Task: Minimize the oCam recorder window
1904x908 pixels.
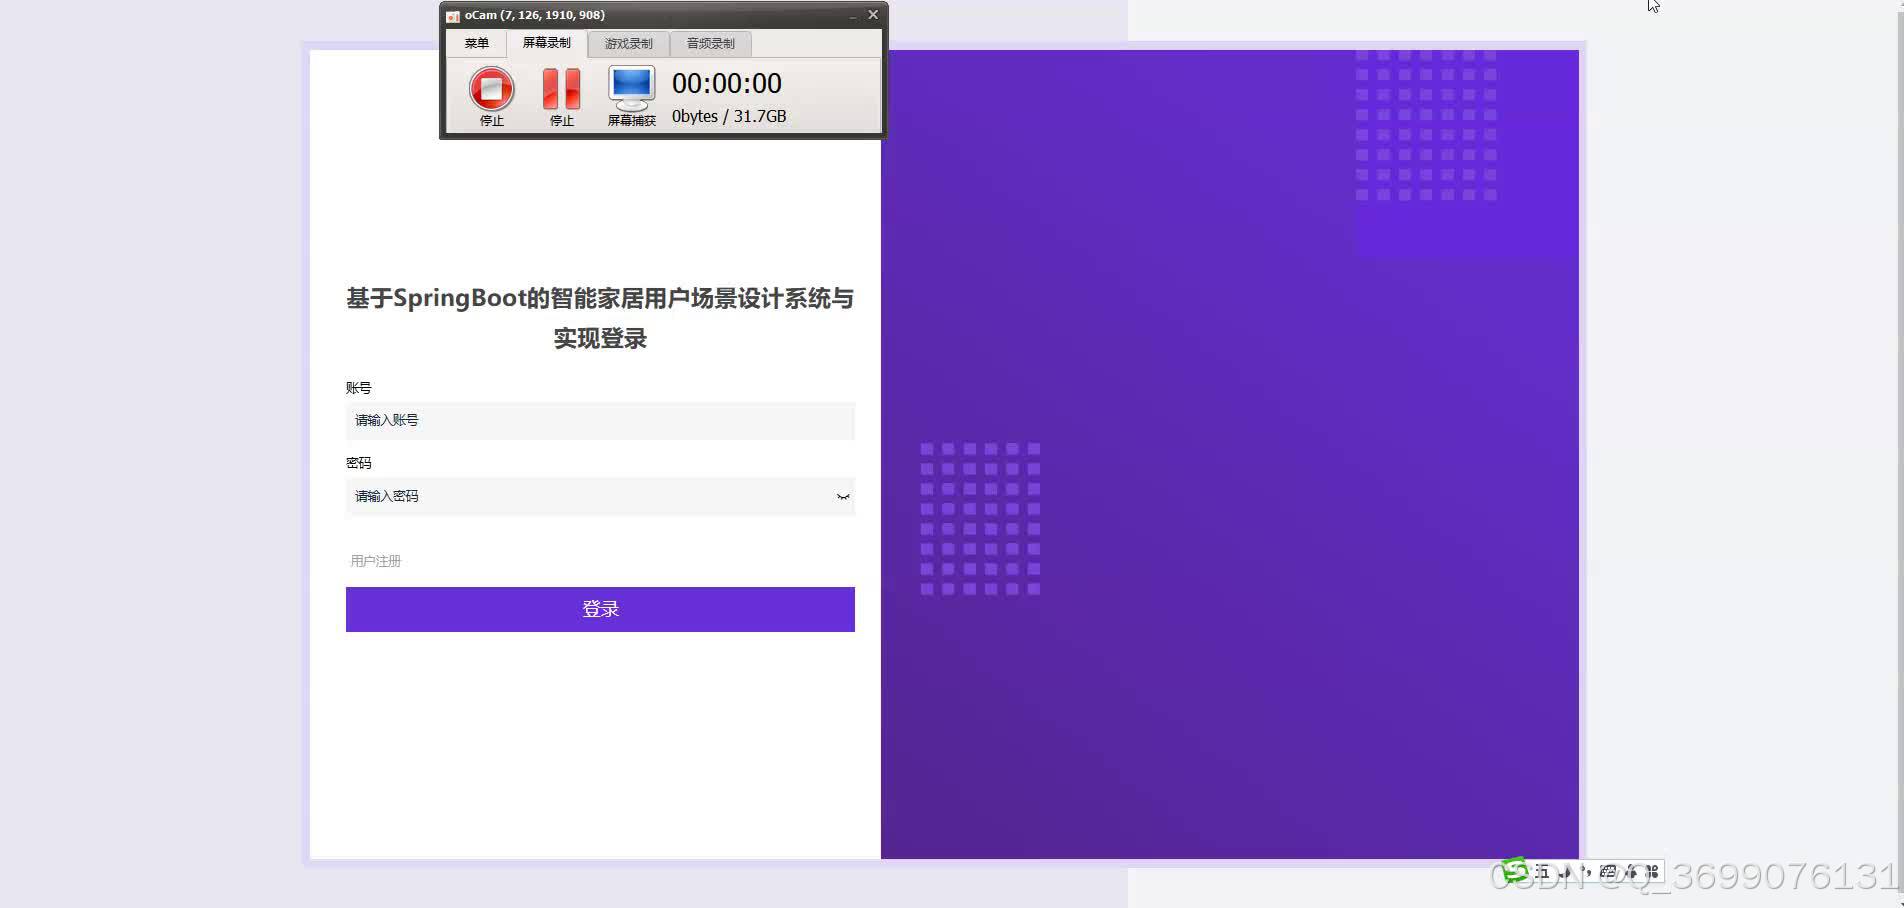Action: click(x=853, y=16)
